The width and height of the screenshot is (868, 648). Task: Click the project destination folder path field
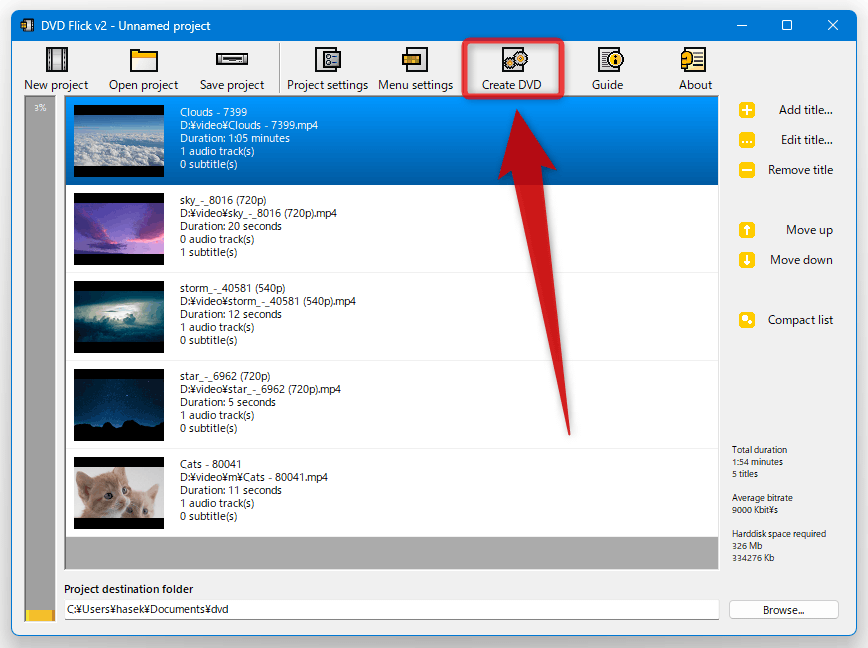391,609
